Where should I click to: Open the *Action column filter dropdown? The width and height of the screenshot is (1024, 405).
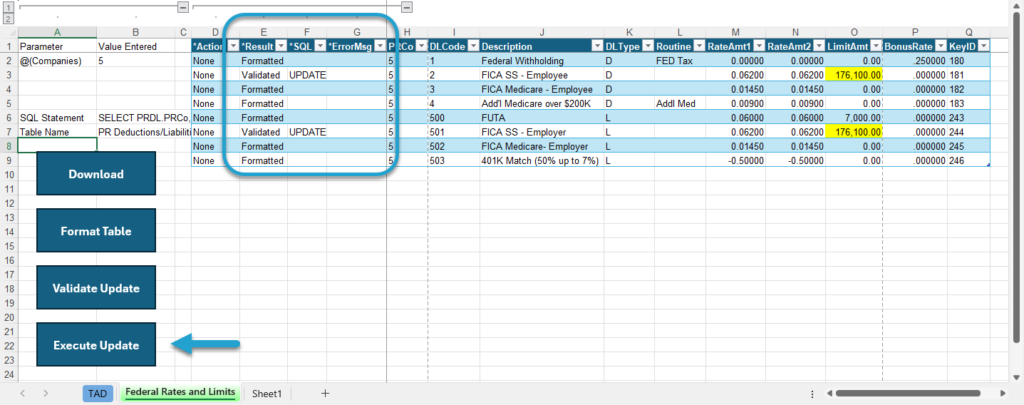click(233, 46)
